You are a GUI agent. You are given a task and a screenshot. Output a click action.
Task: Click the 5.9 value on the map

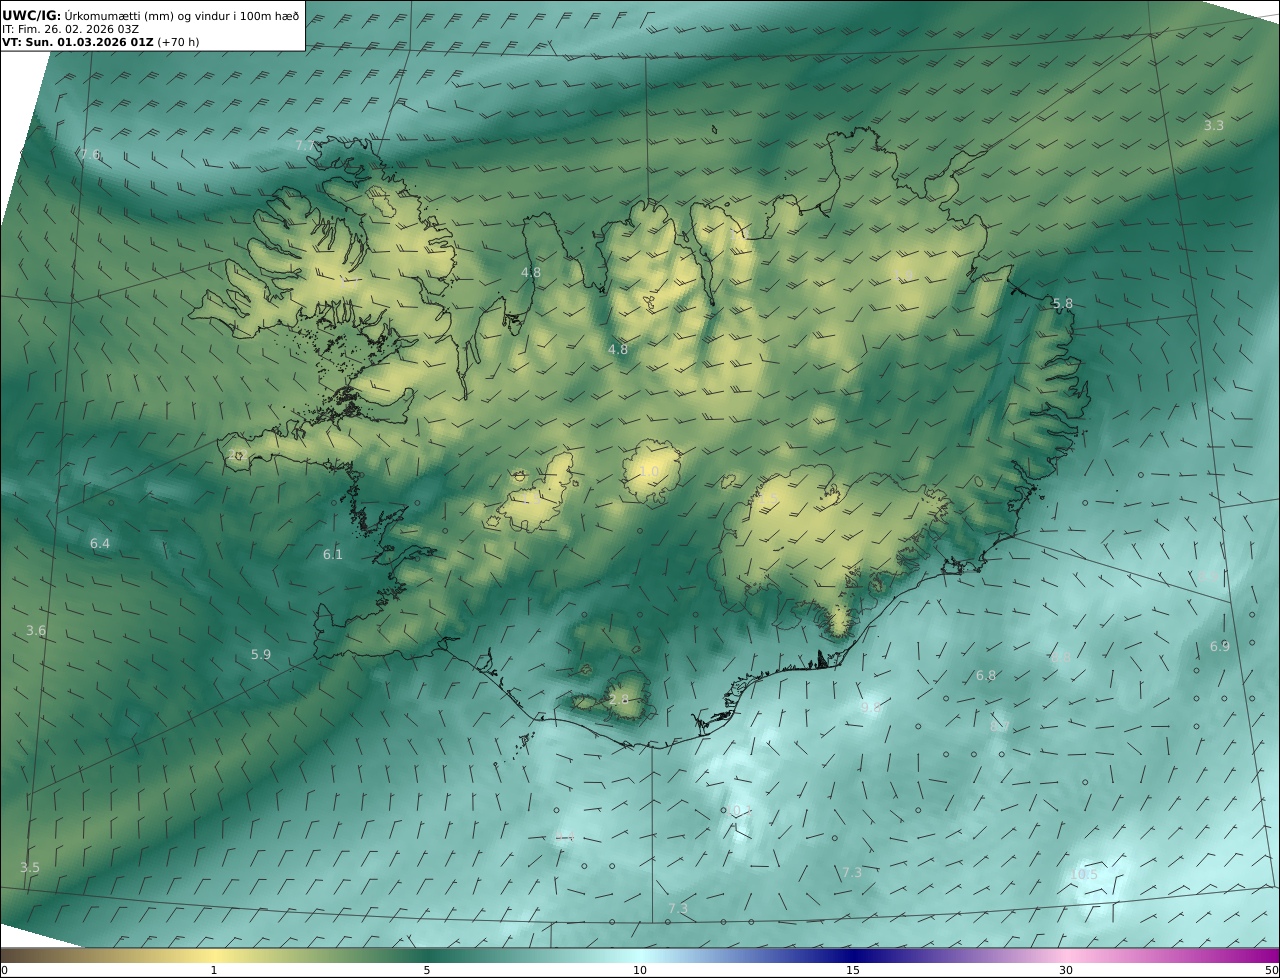tap(260, 654)
